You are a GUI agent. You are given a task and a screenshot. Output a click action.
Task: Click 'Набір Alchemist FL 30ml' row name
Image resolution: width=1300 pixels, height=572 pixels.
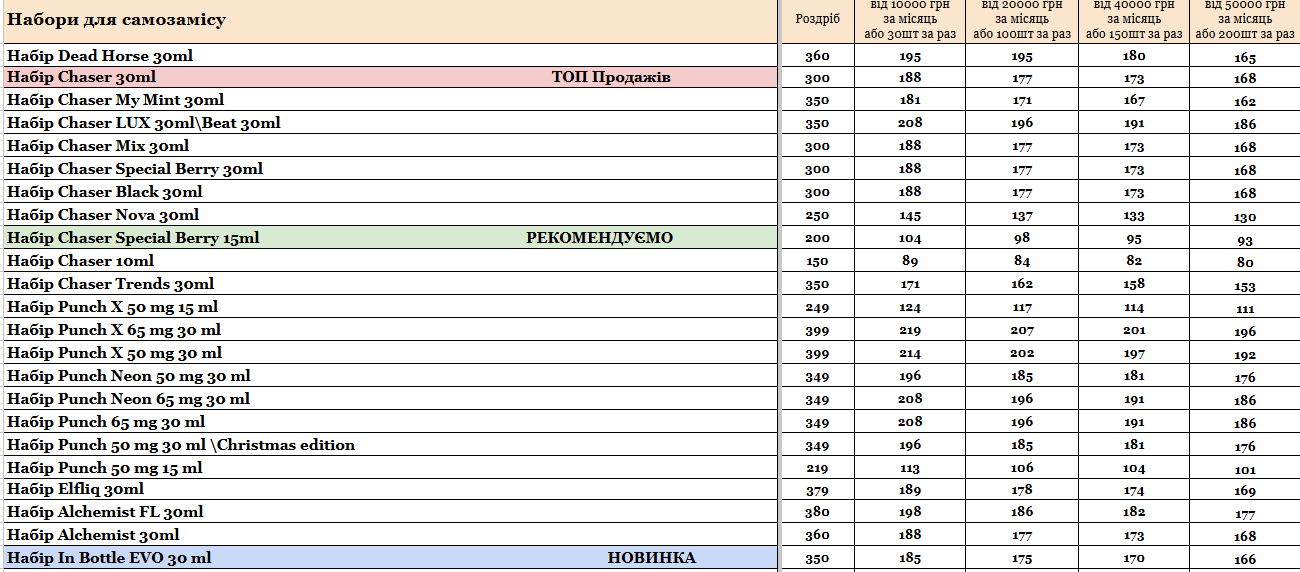105,512
